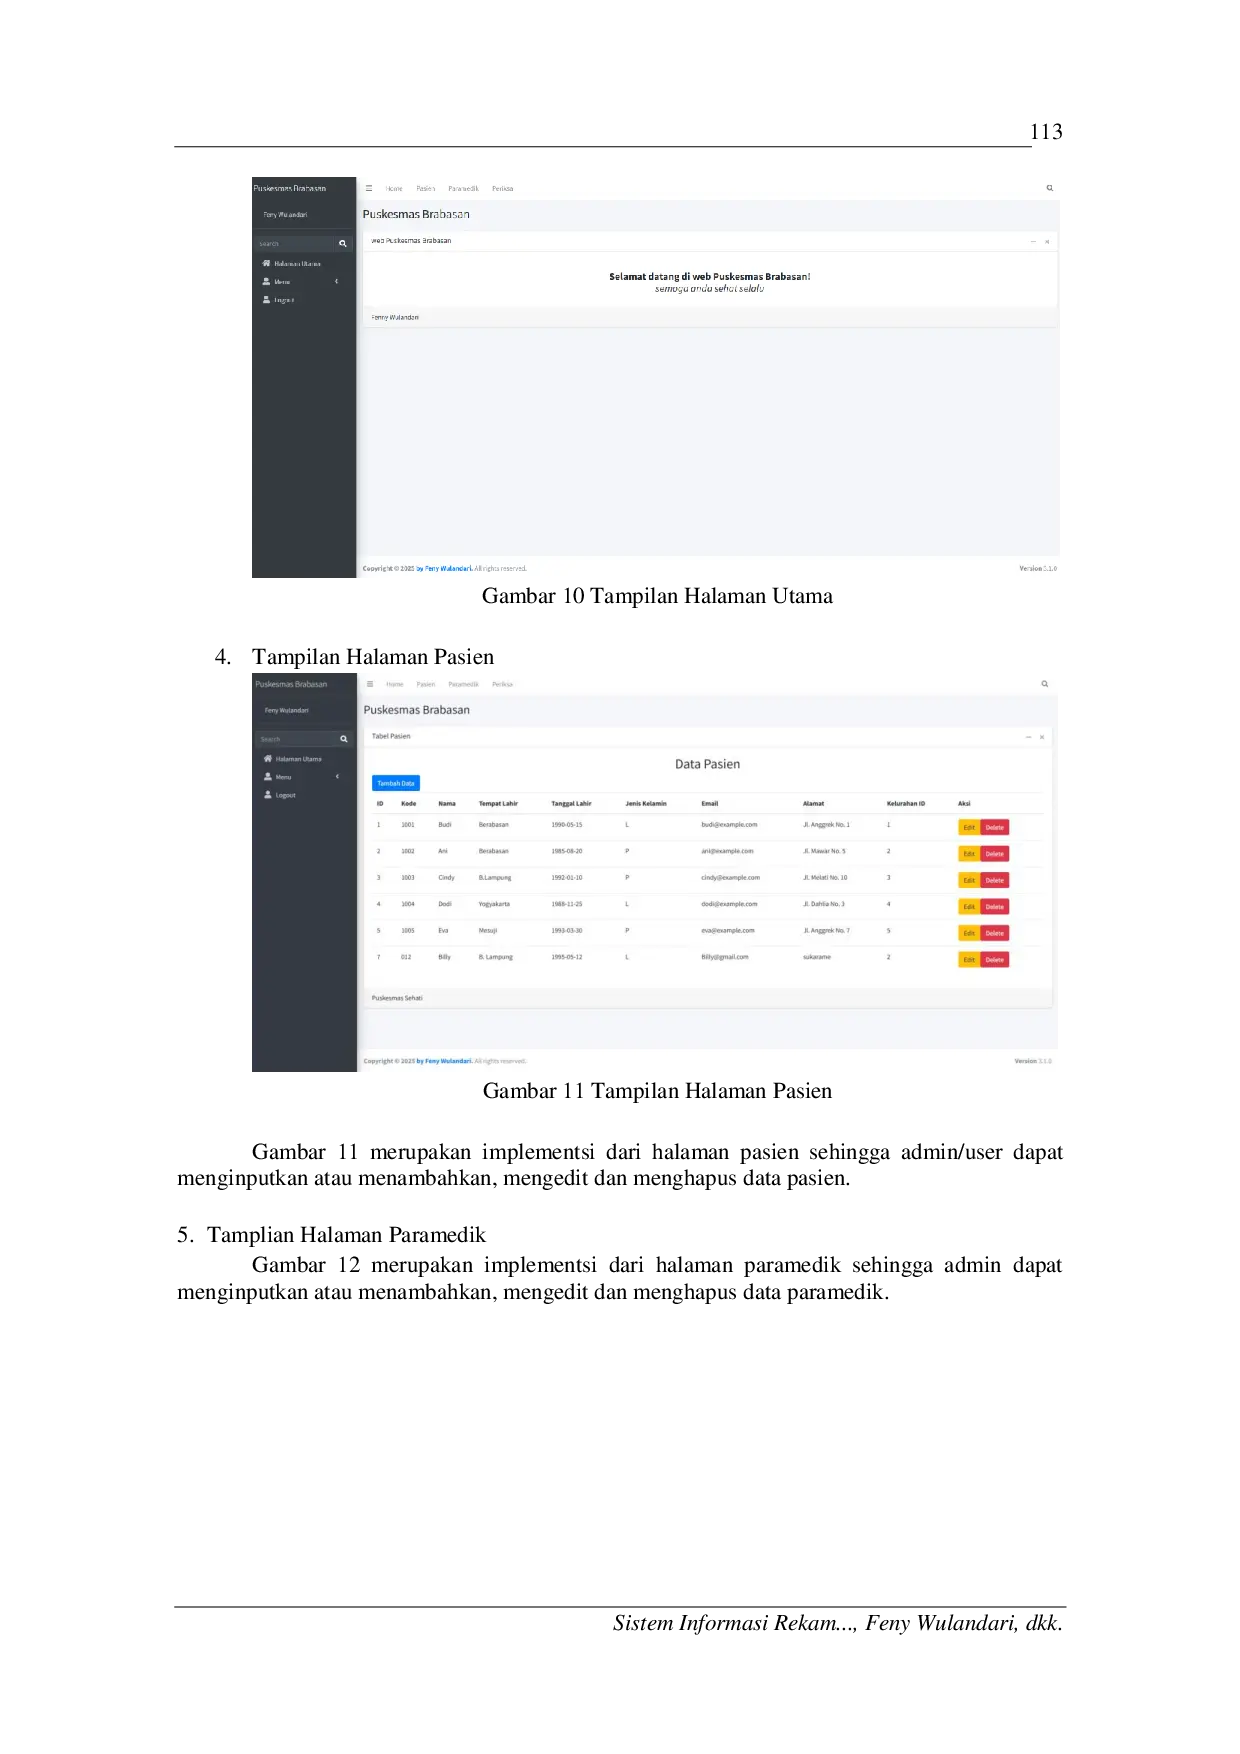Open Periksa tab in Halaman Pasien screenshot navbar
The width and height of the screenshot is (1240, 1754).
coord(502,684)
